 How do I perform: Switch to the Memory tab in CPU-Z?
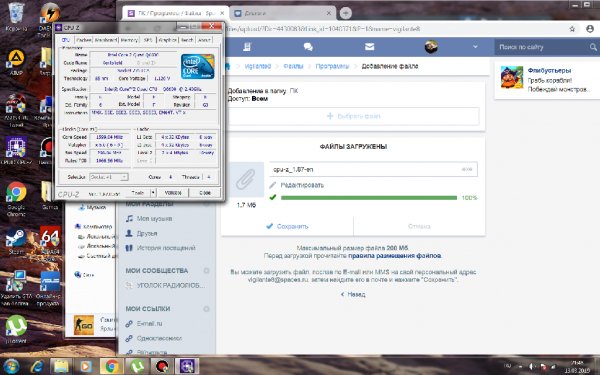[129, 40]
